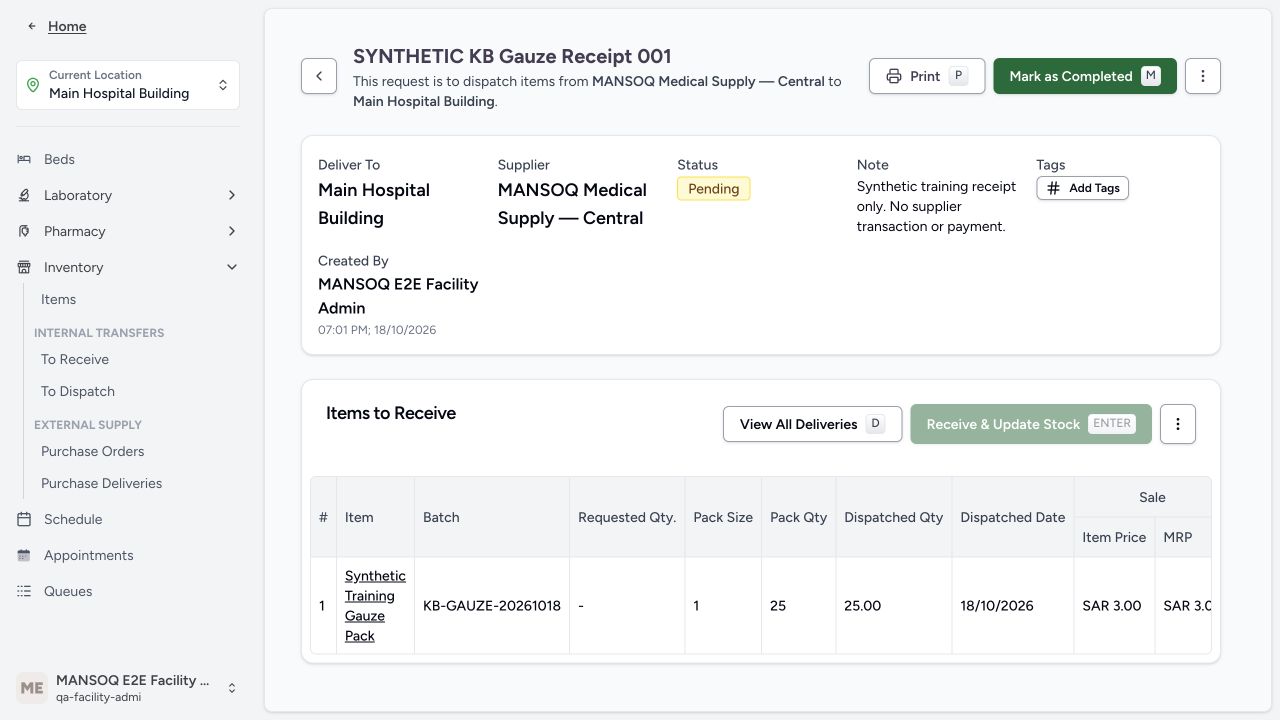
Task: Click Mark as Completed button
Action: (x=1085, y=76)
